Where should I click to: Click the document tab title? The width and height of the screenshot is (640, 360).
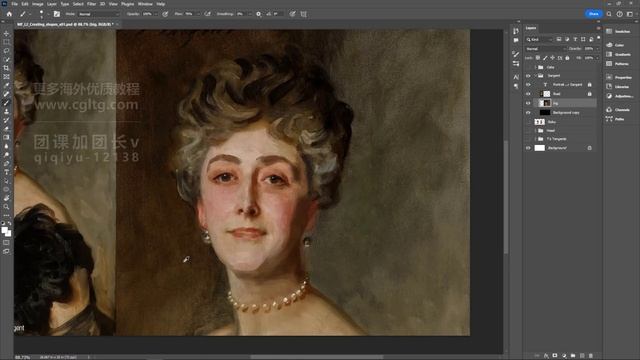(x=65, y=24)
